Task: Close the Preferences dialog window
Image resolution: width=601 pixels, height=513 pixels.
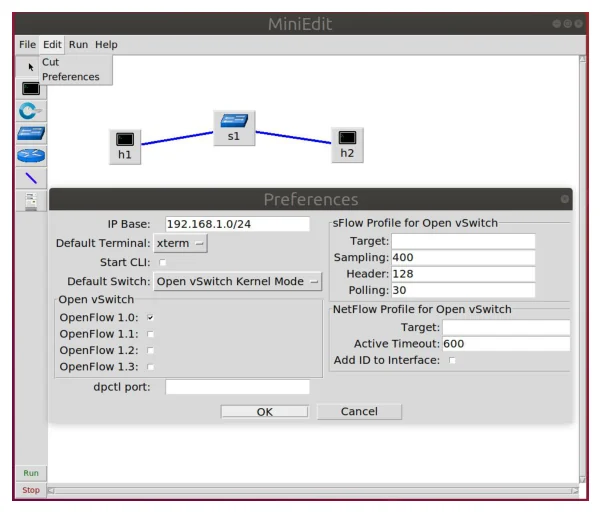Action: [x=564, y=199]
